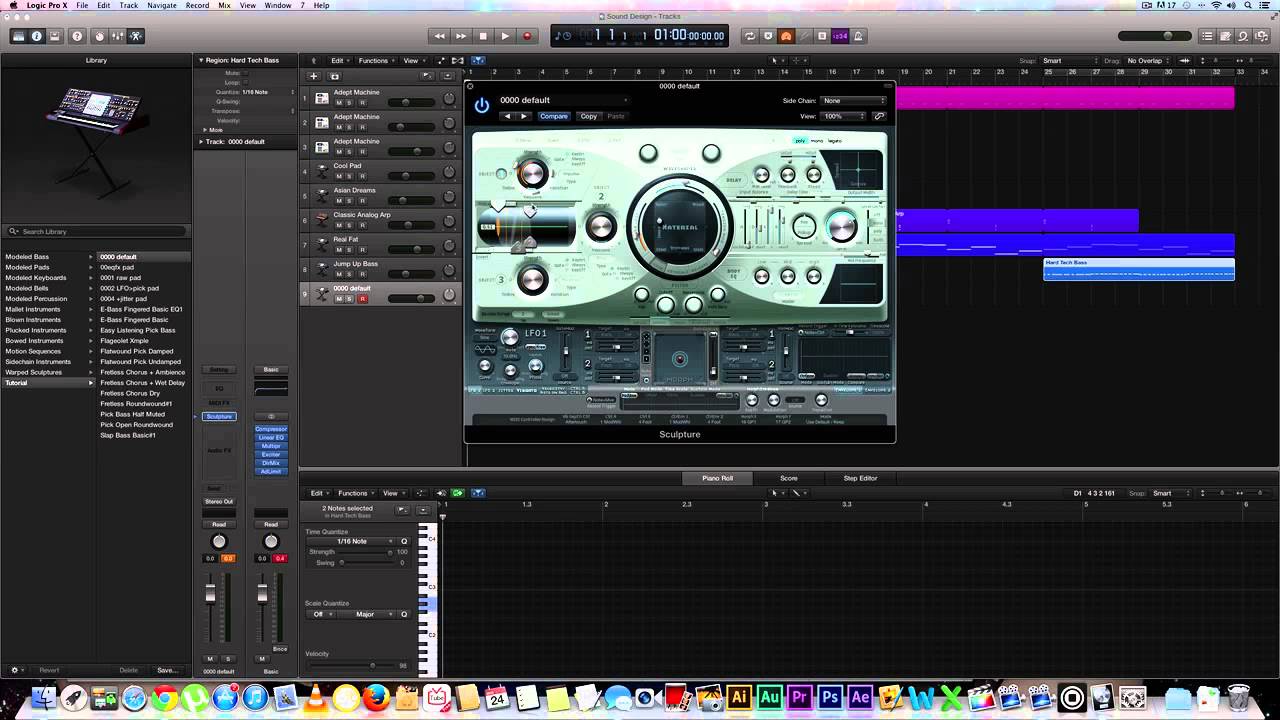Switch to the Step Editor tab

860,478
